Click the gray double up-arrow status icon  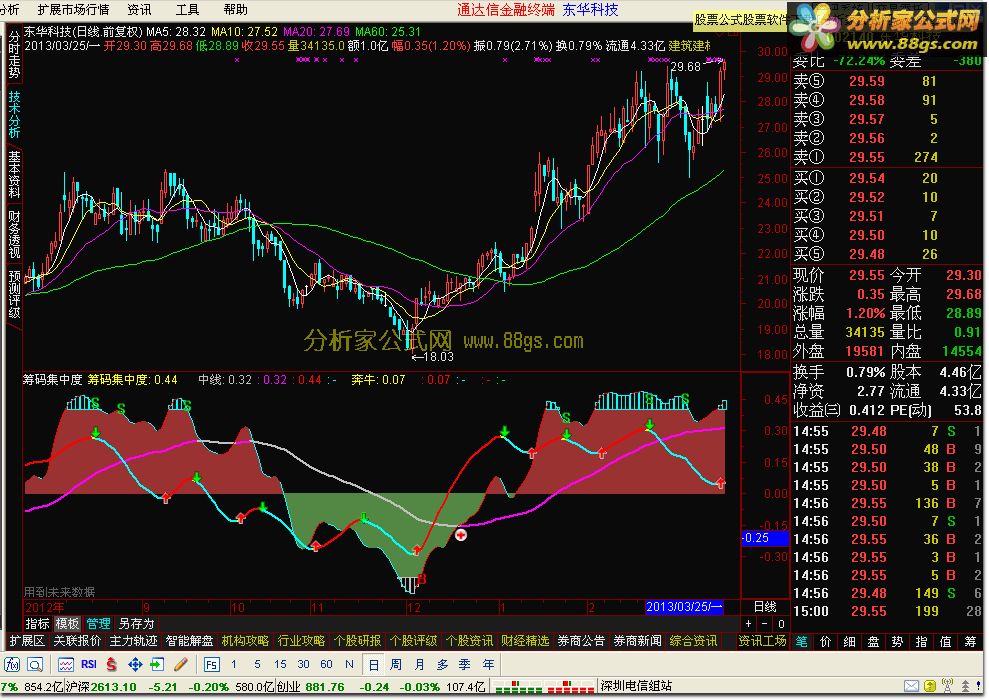point(965,686)
